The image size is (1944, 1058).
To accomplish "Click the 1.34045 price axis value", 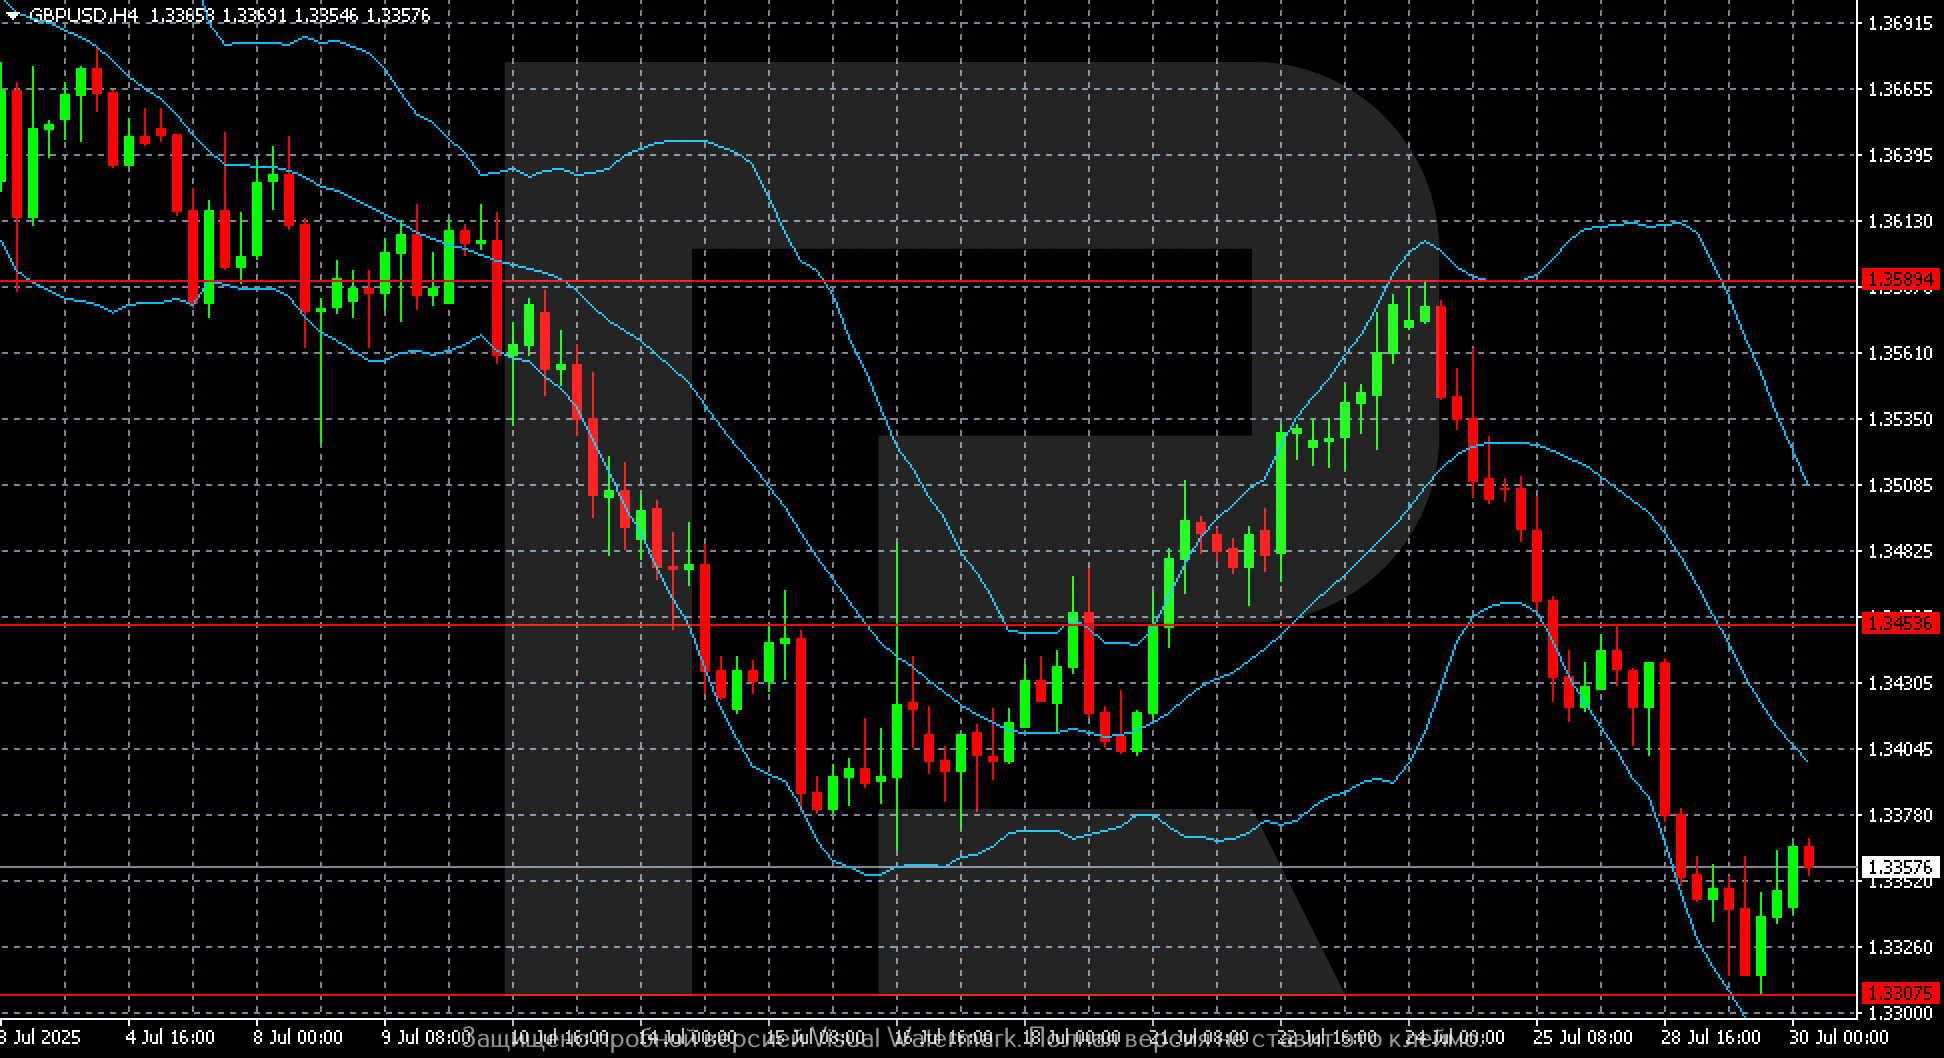I will pyautogui.click(x=1900, y=749).
